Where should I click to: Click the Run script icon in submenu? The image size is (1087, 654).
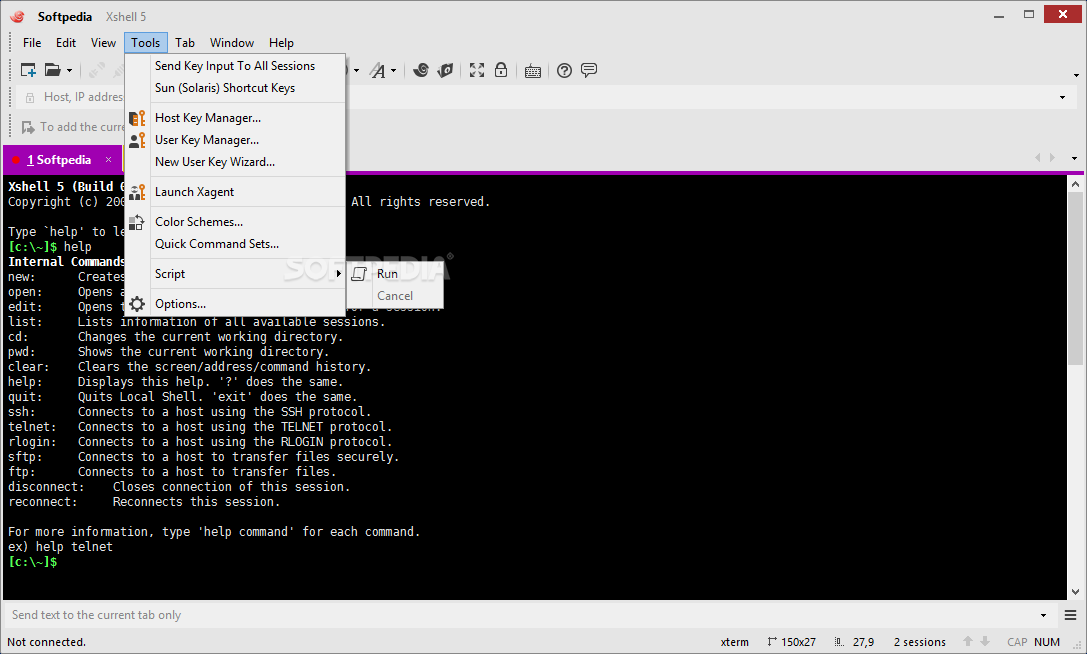358,274
